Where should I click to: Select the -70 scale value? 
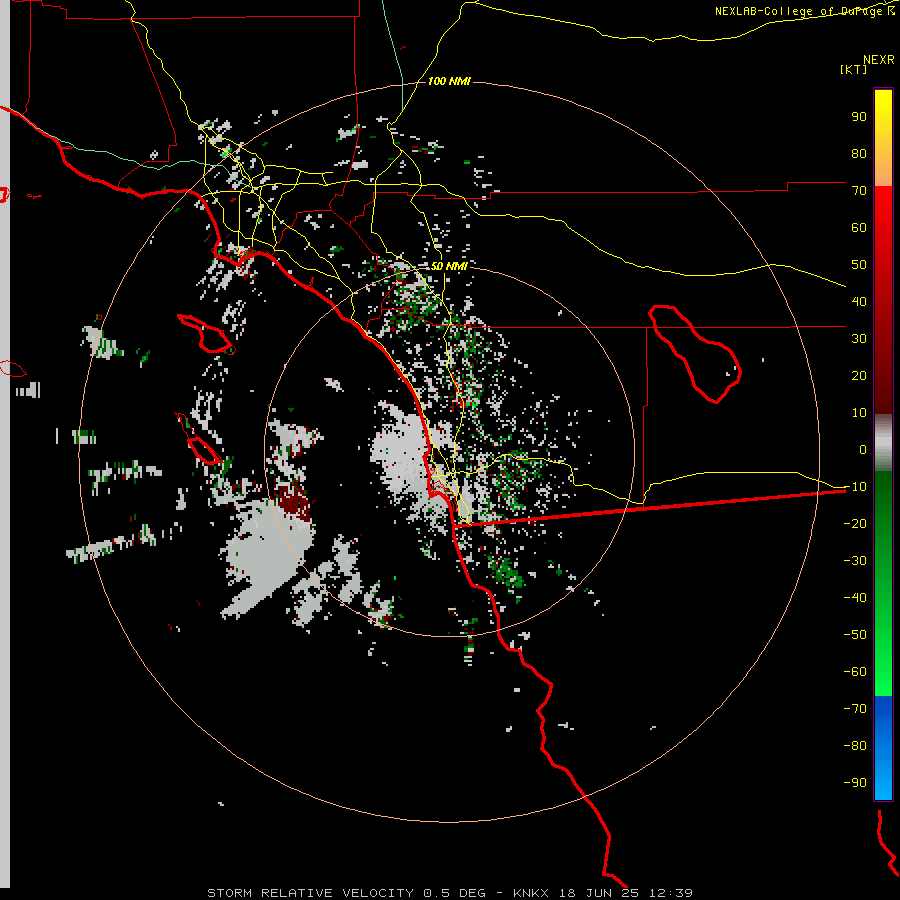pos(855,708)
